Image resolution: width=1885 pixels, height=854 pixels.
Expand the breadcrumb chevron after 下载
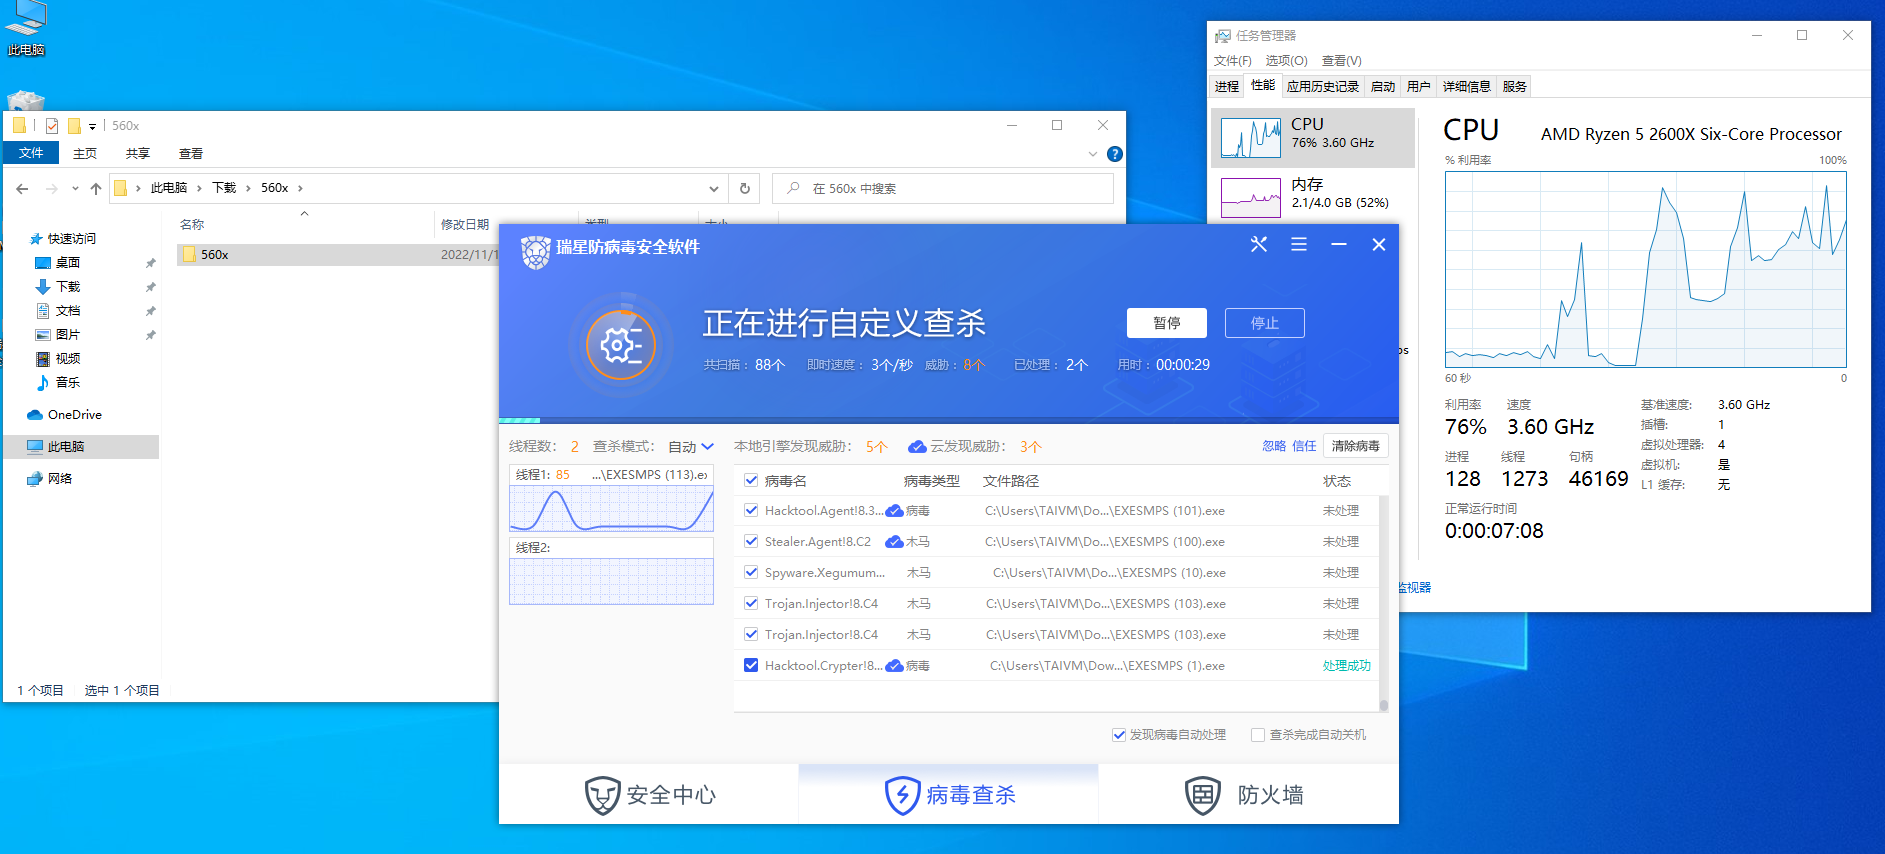tap(248, 188)
